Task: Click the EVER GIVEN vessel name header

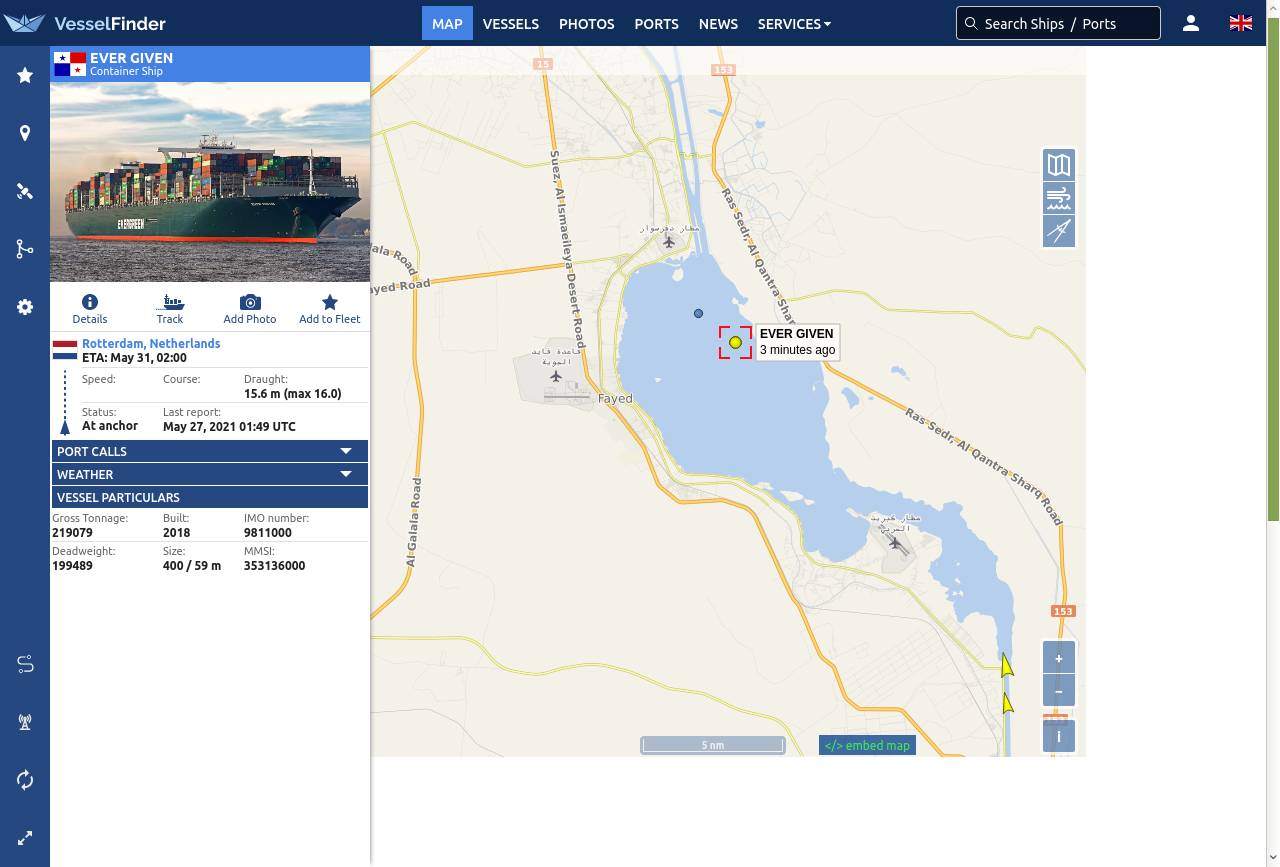Action: [x=131, y=58]
